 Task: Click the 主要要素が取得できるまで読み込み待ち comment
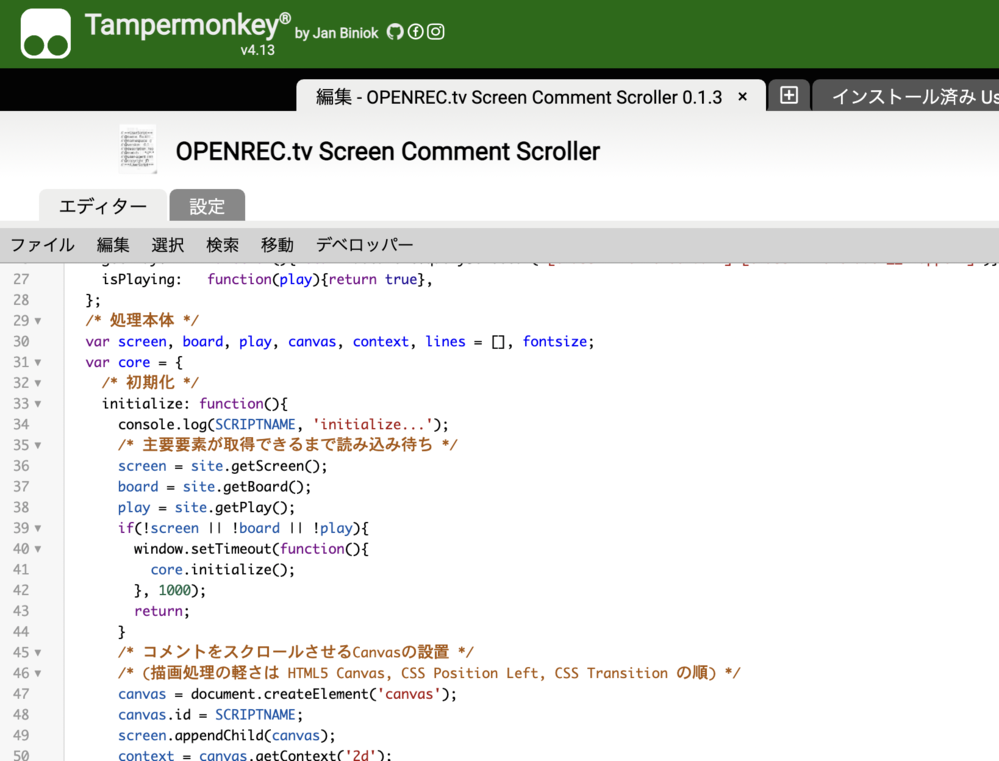pyautogui.click(x=287, y=444)
